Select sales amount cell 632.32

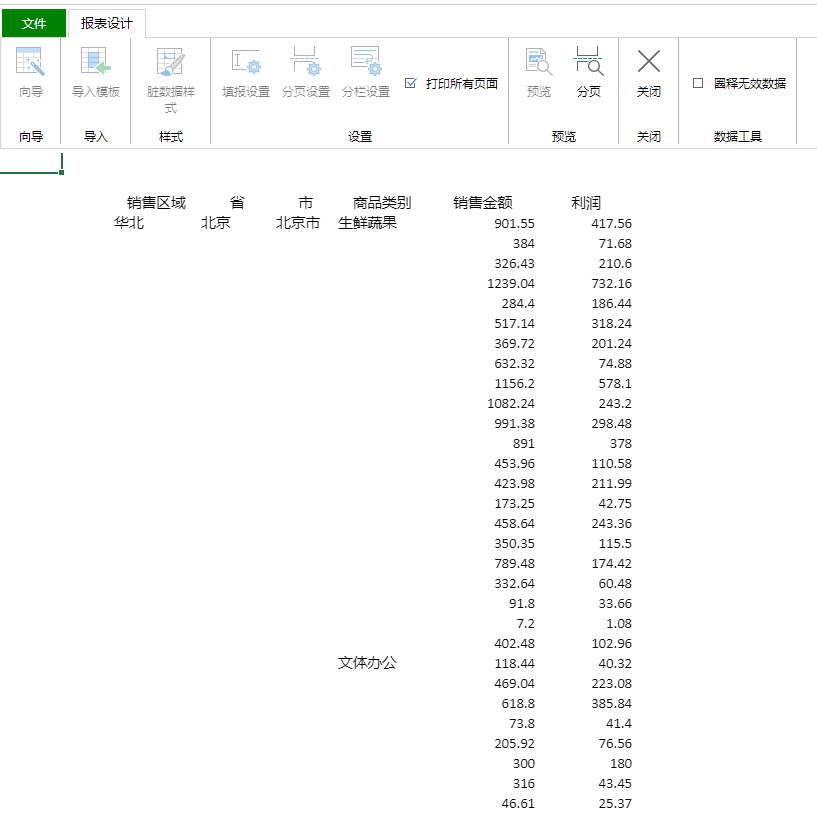click(514, 364)
